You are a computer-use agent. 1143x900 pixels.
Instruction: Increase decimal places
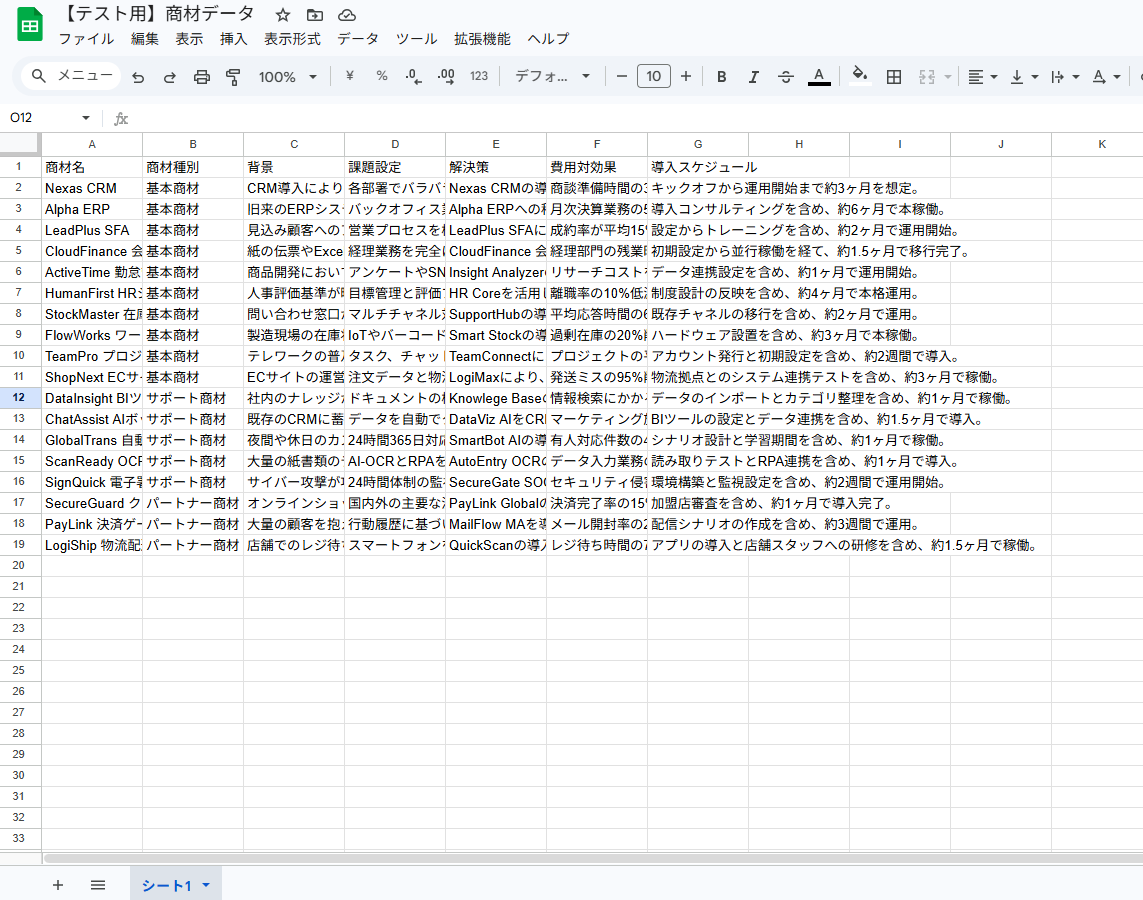446,76
